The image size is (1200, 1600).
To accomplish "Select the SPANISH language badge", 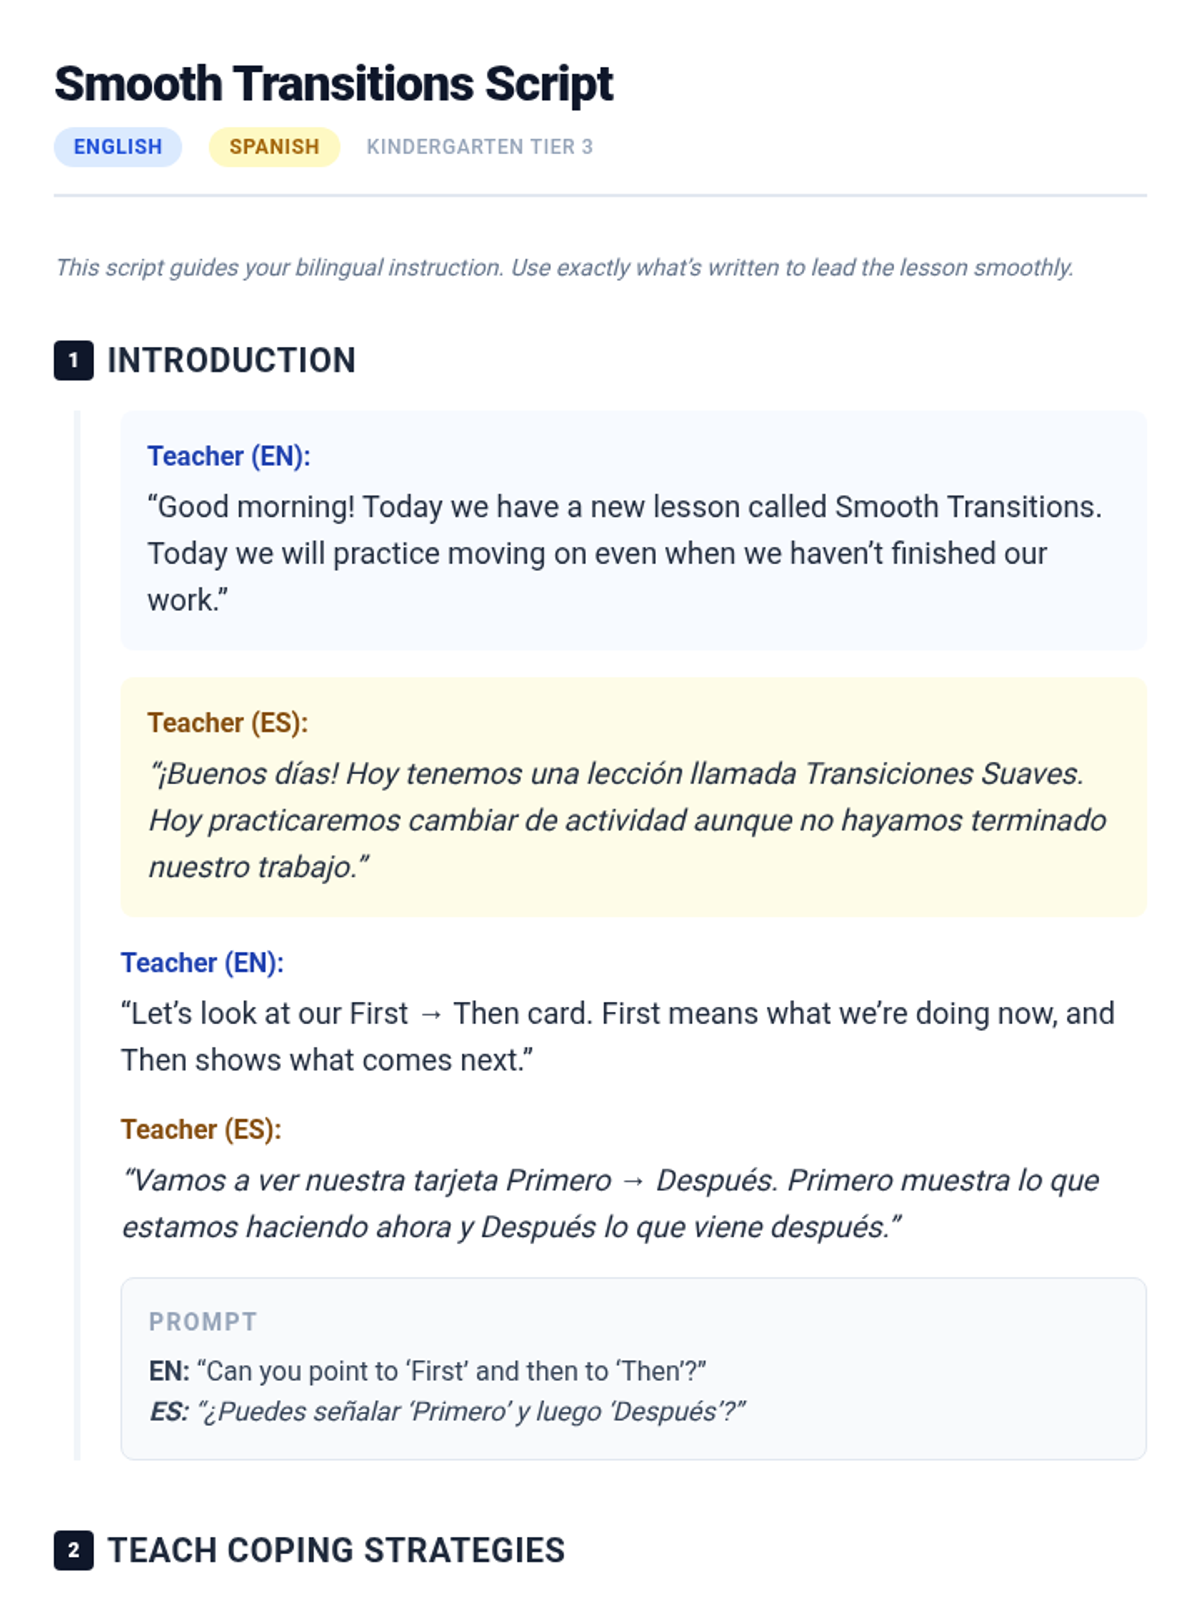I will [x=274, y=147].
